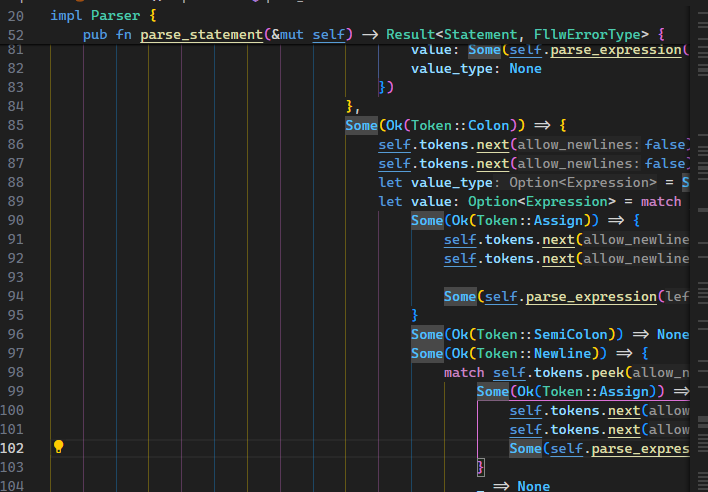Click the 'match' keyword on line 98
The image size is (708, 492).
pos(464,372)
